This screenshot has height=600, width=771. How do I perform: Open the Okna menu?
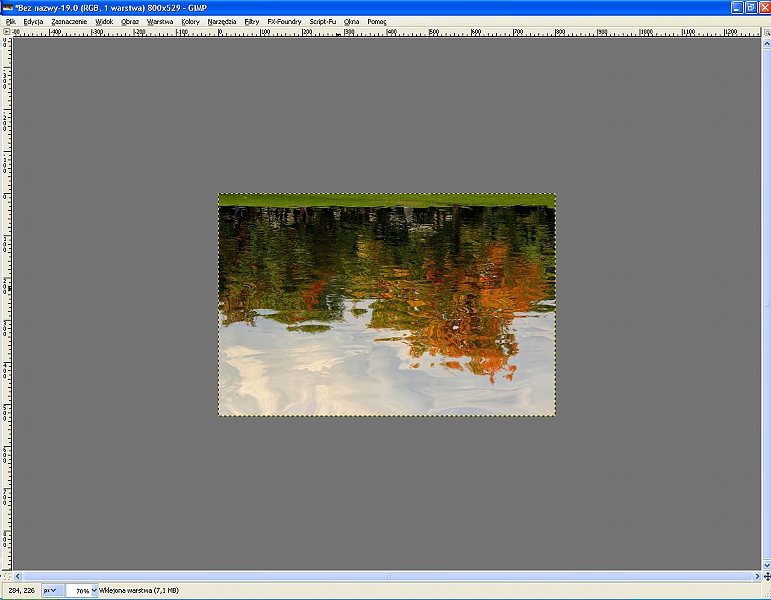pos(351,21)
